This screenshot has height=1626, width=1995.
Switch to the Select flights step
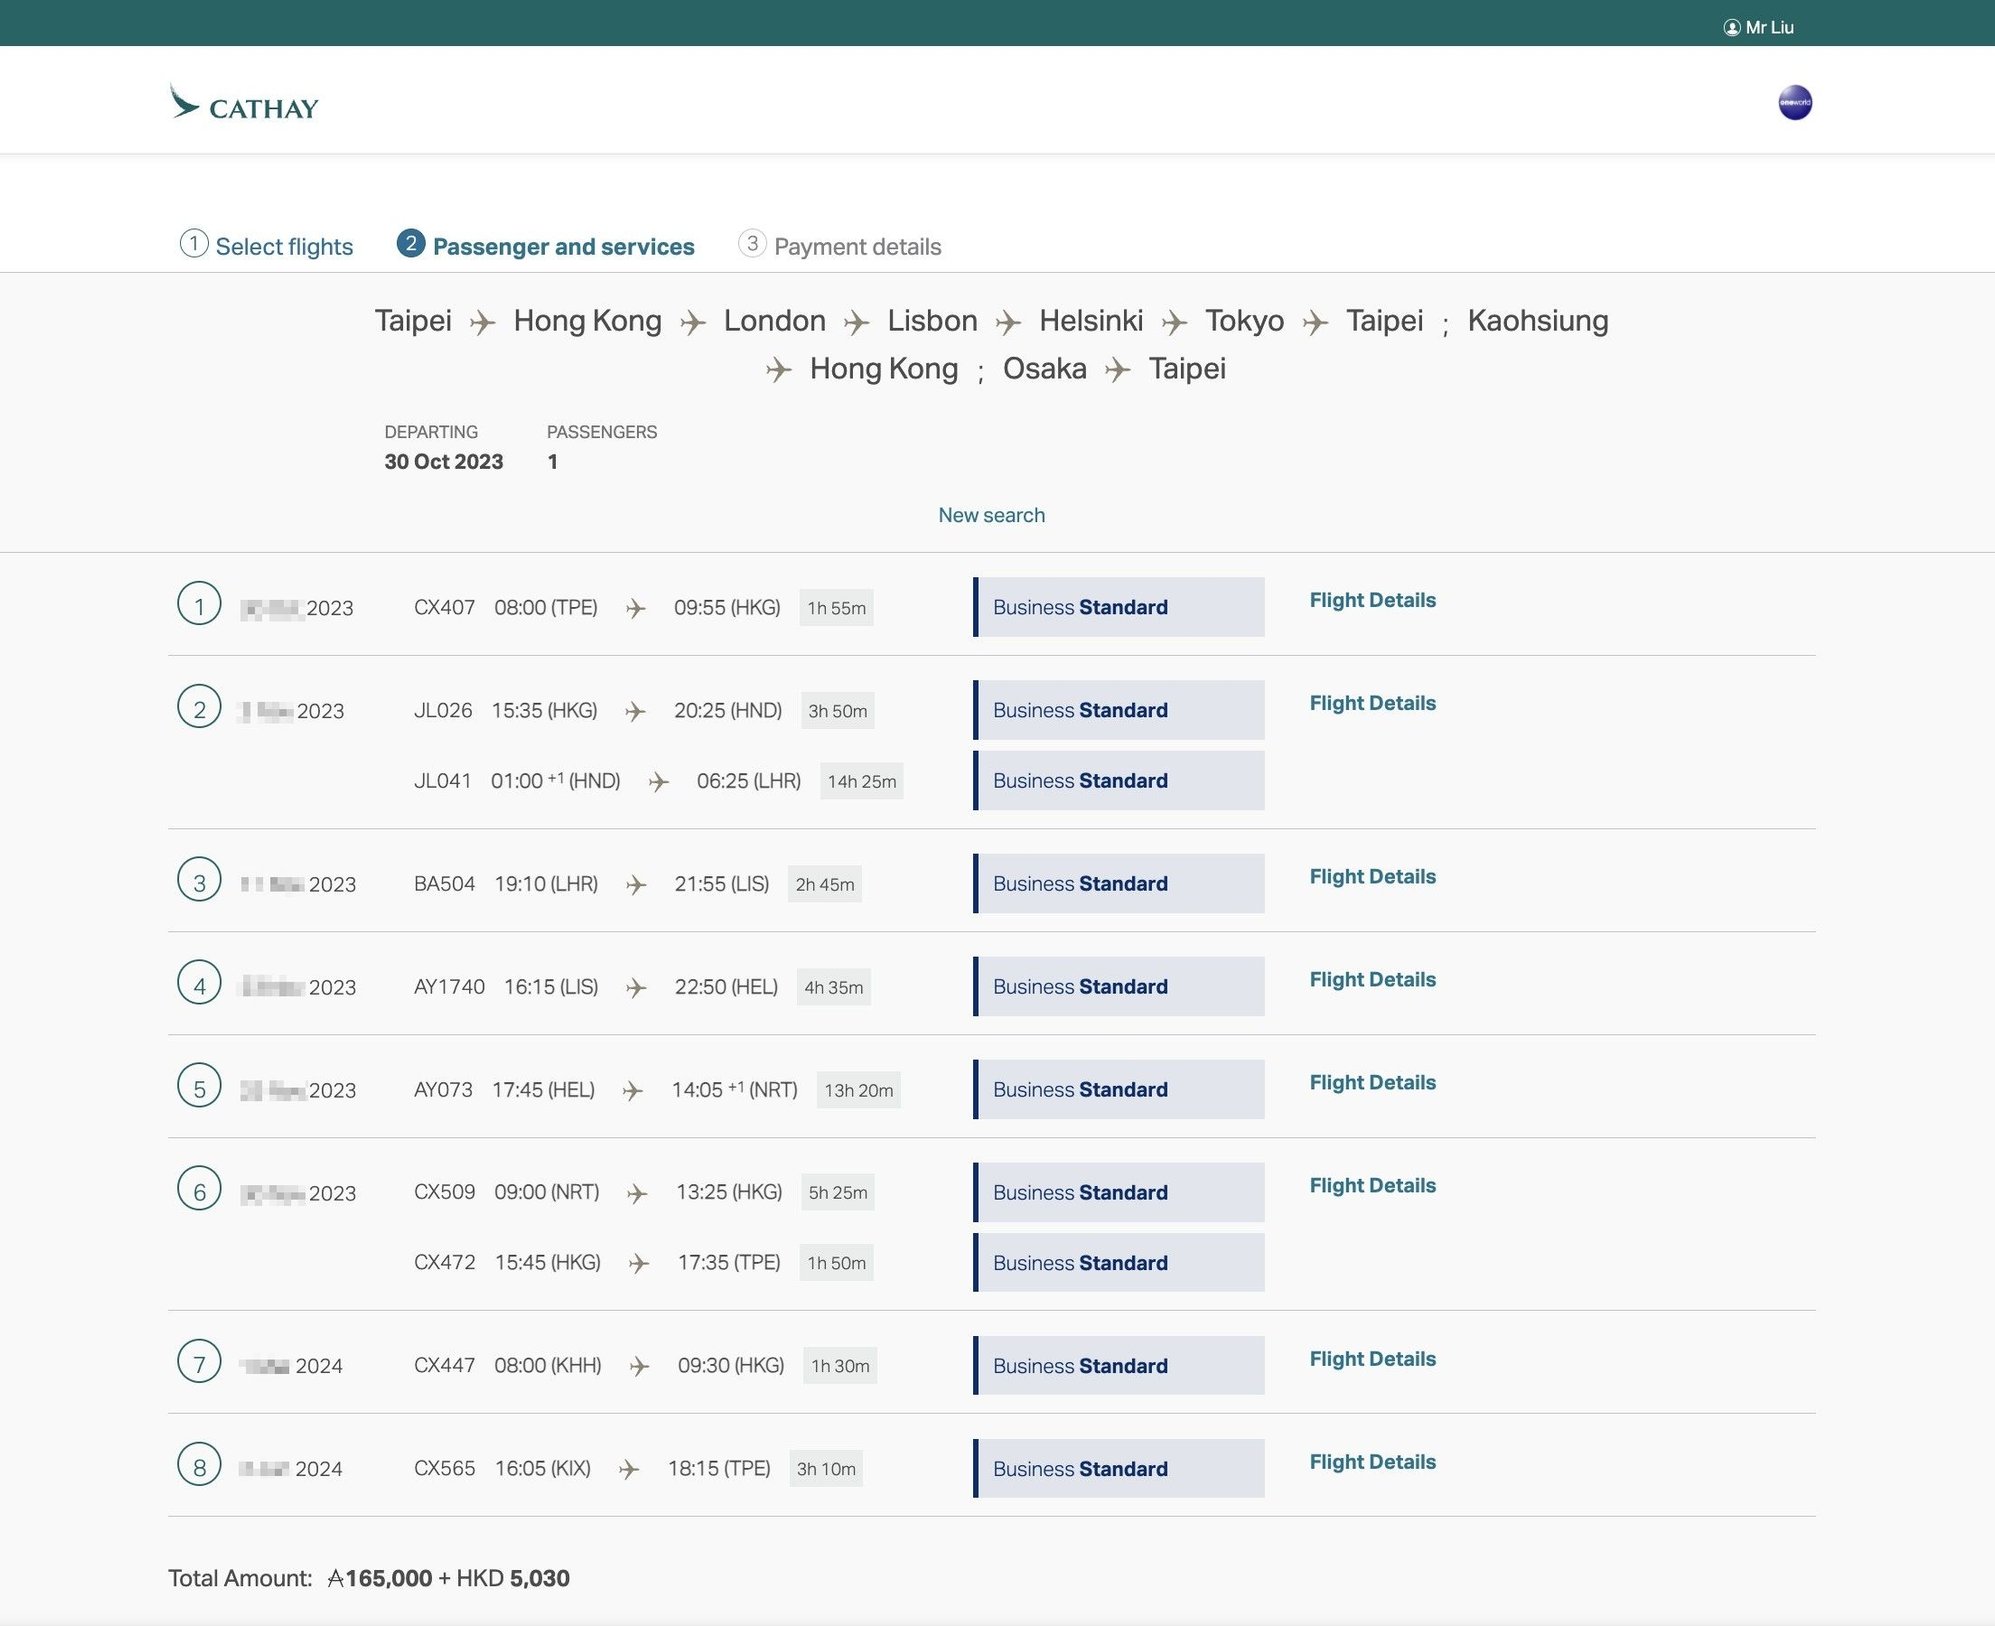click(265, 246)
